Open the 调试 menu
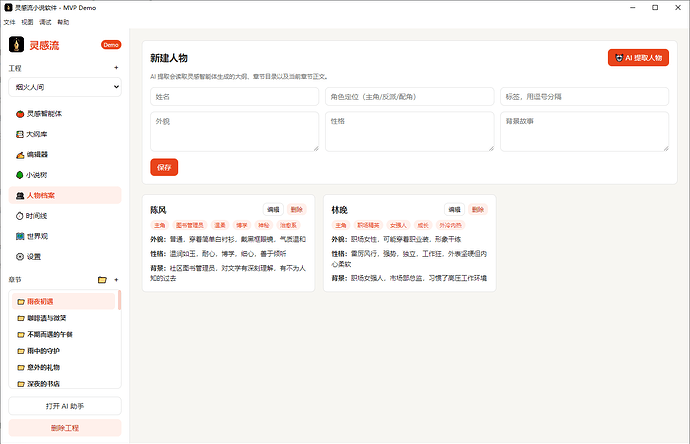Screen dimensions: 690x444 point(45,22)
